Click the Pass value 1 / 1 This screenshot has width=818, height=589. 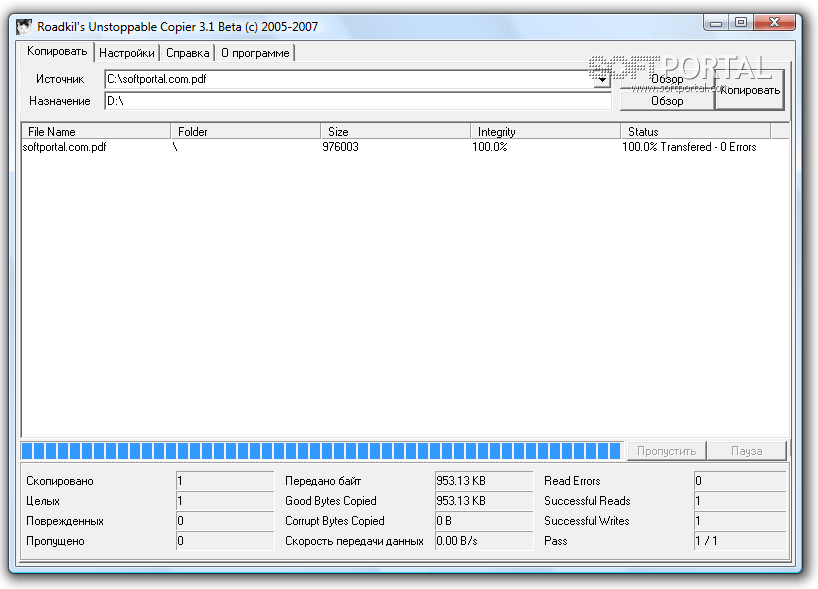(x=740, y=541)
